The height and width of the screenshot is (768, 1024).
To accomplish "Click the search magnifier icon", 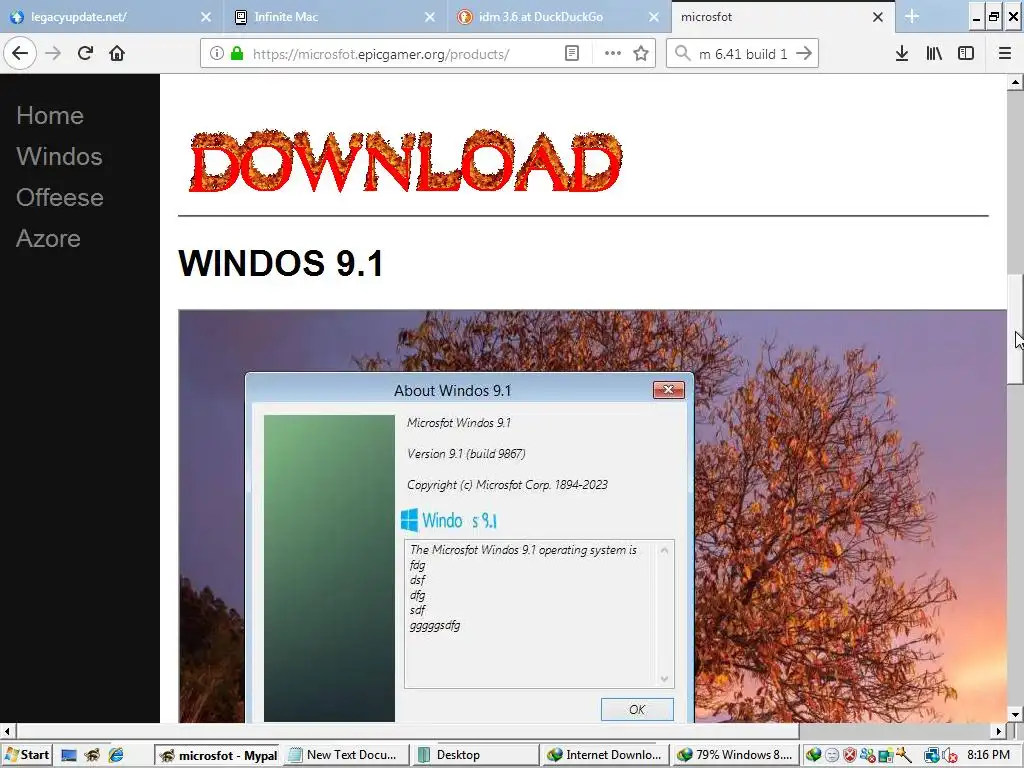I will point(682,54).
